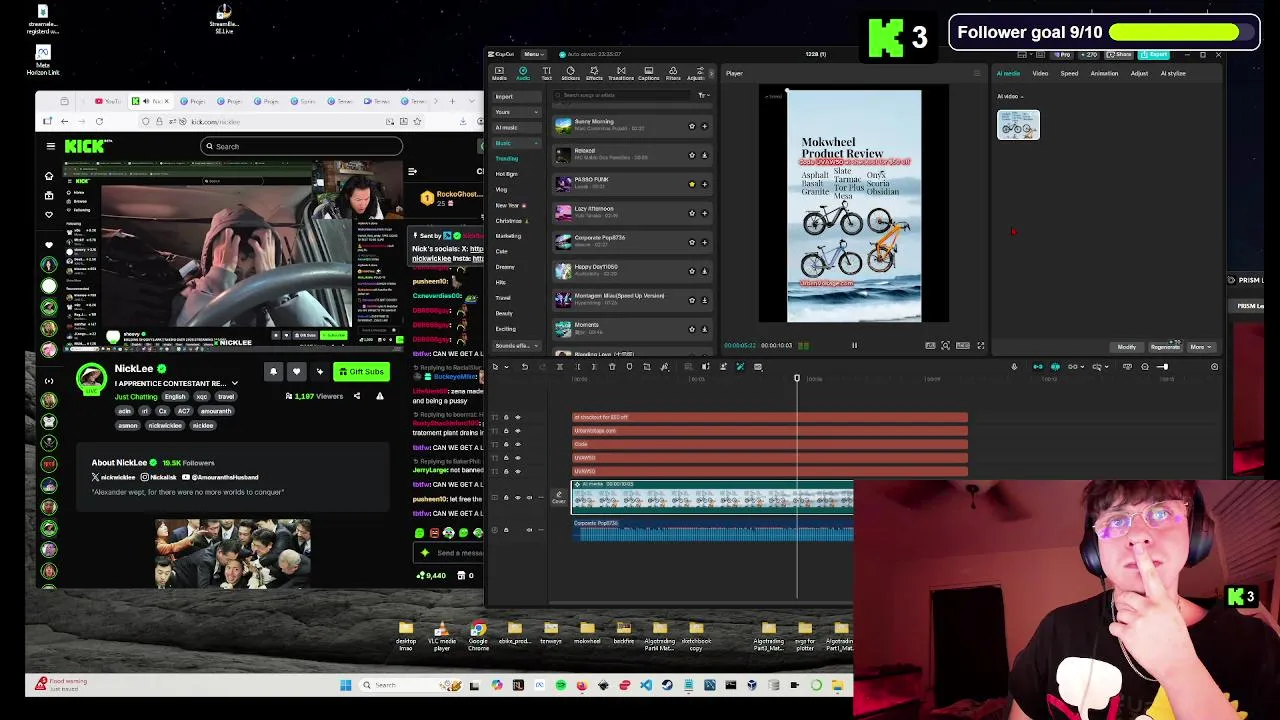
Task: Click the timeline ruler playhead marker
Action: click(797, 378)
